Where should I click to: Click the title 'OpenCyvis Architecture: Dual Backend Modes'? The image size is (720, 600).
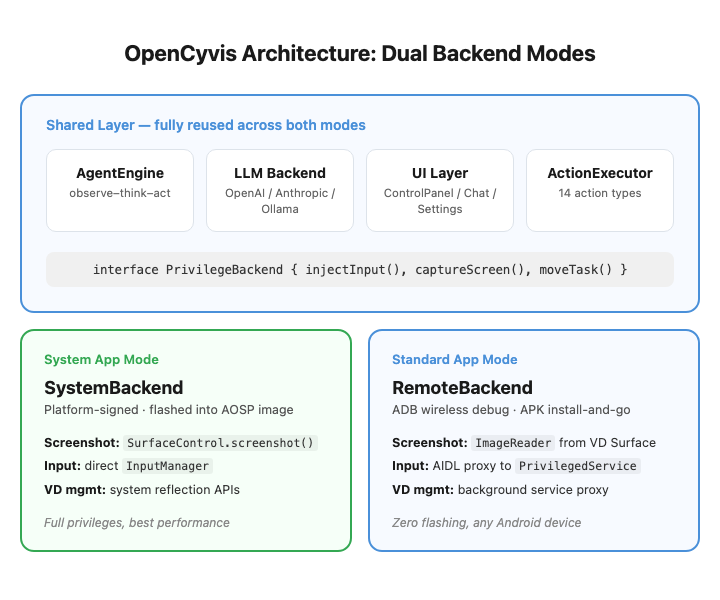point(360,54)
